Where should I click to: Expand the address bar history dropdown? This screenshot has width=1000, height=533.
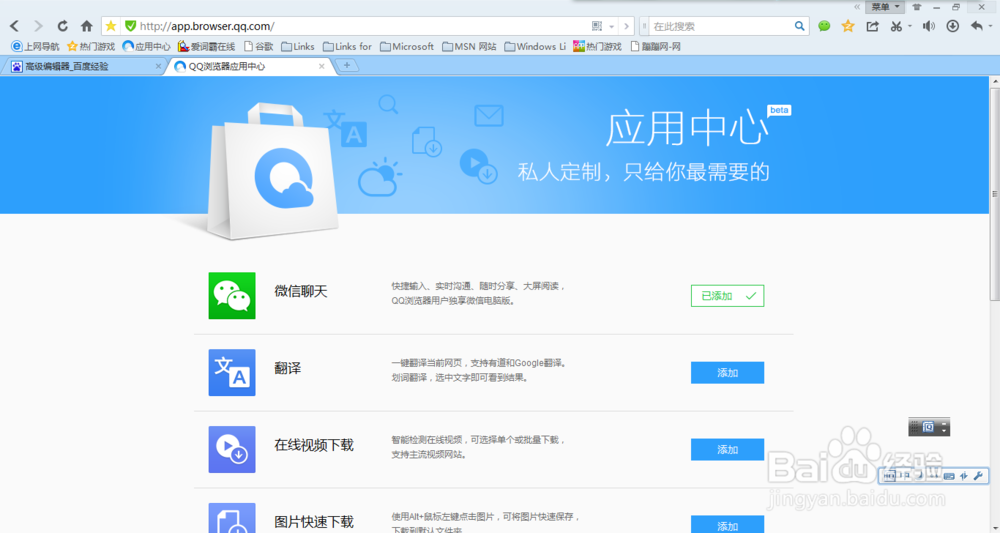point(612,27)
